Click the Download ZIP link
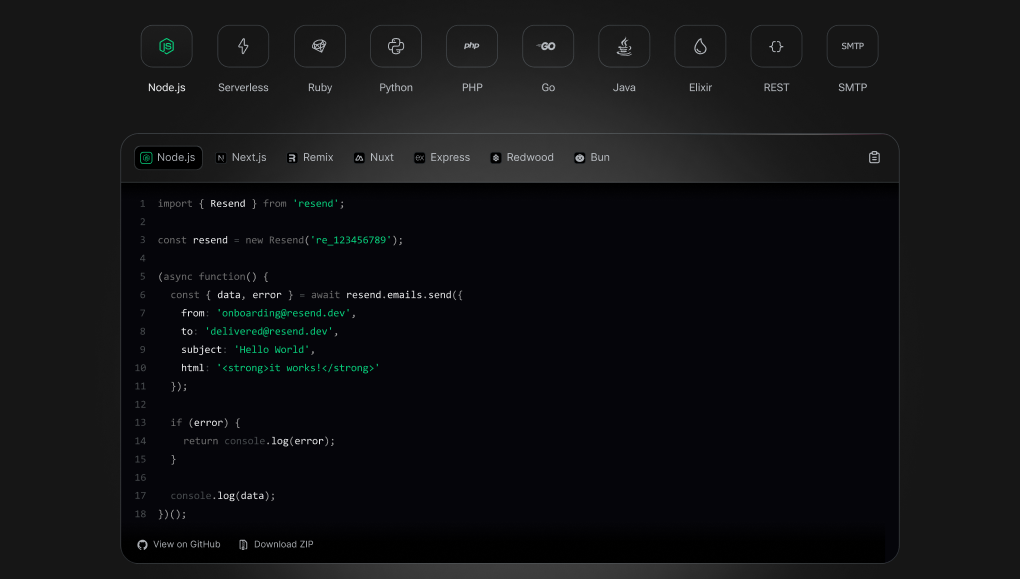Viewport: 1020px width, 579px height. (276, 545)
